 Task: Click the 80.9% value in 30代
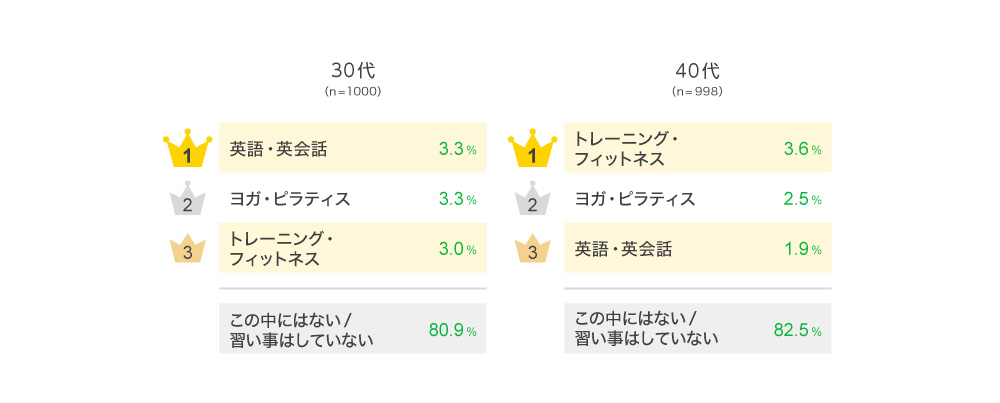[x=452, y=330]
